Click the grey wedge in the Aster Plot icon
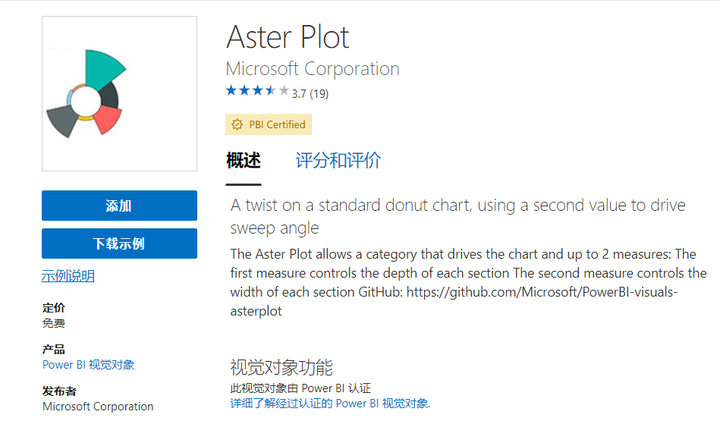 (x=62, y=121)
